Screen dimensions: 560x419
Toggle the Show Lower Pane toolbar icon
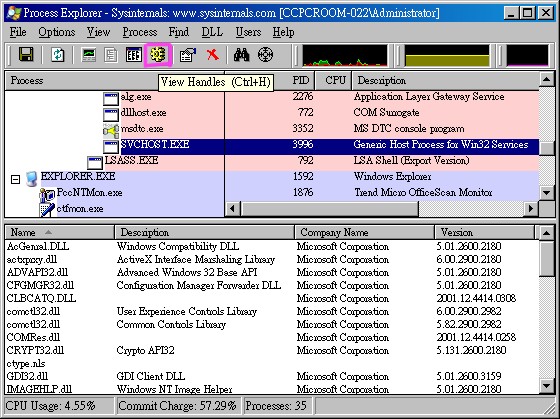click(x=134, y=55)
